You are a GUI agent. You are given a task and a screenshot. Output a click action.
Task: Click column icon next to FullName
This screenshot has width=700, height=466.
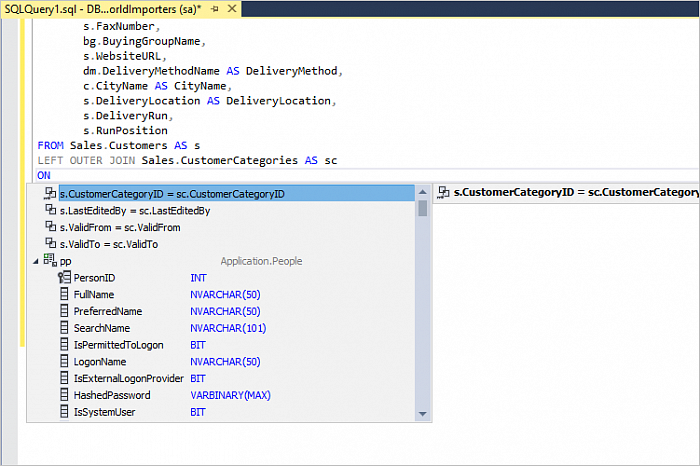click(64, 295)
